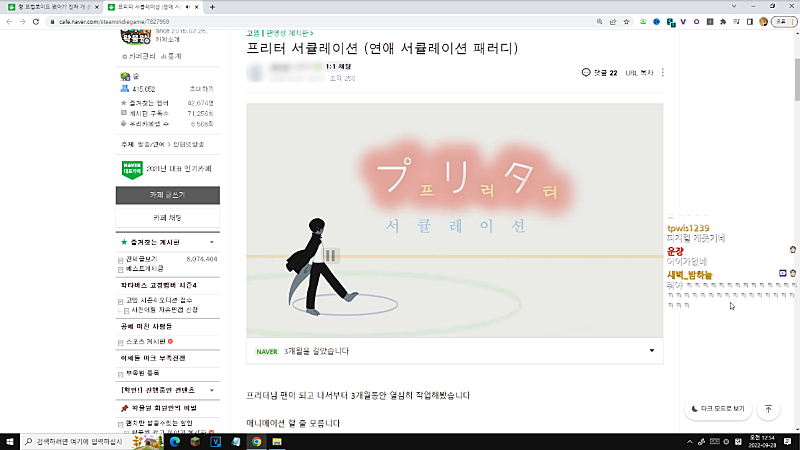The width and height of the screenshot is (800, 450).
Task: Click the purple V extension icon
Action: [683, 22]
